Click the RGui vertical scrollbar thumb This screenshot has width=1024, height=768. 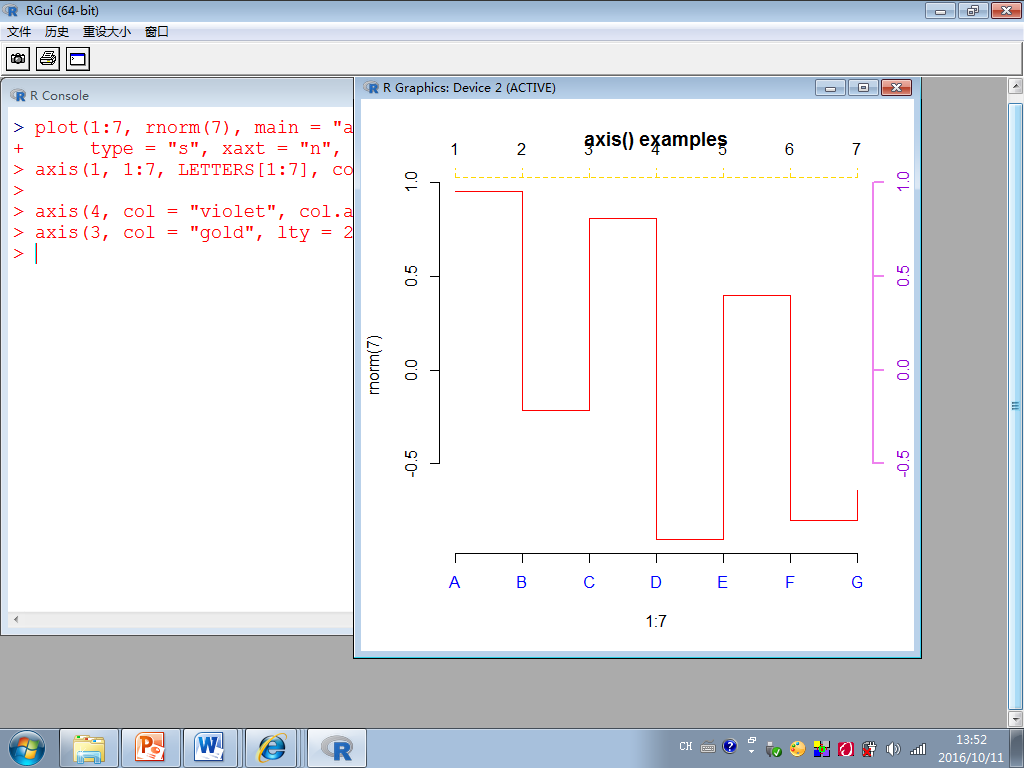pyautogui.click(x=1015, y=405)
